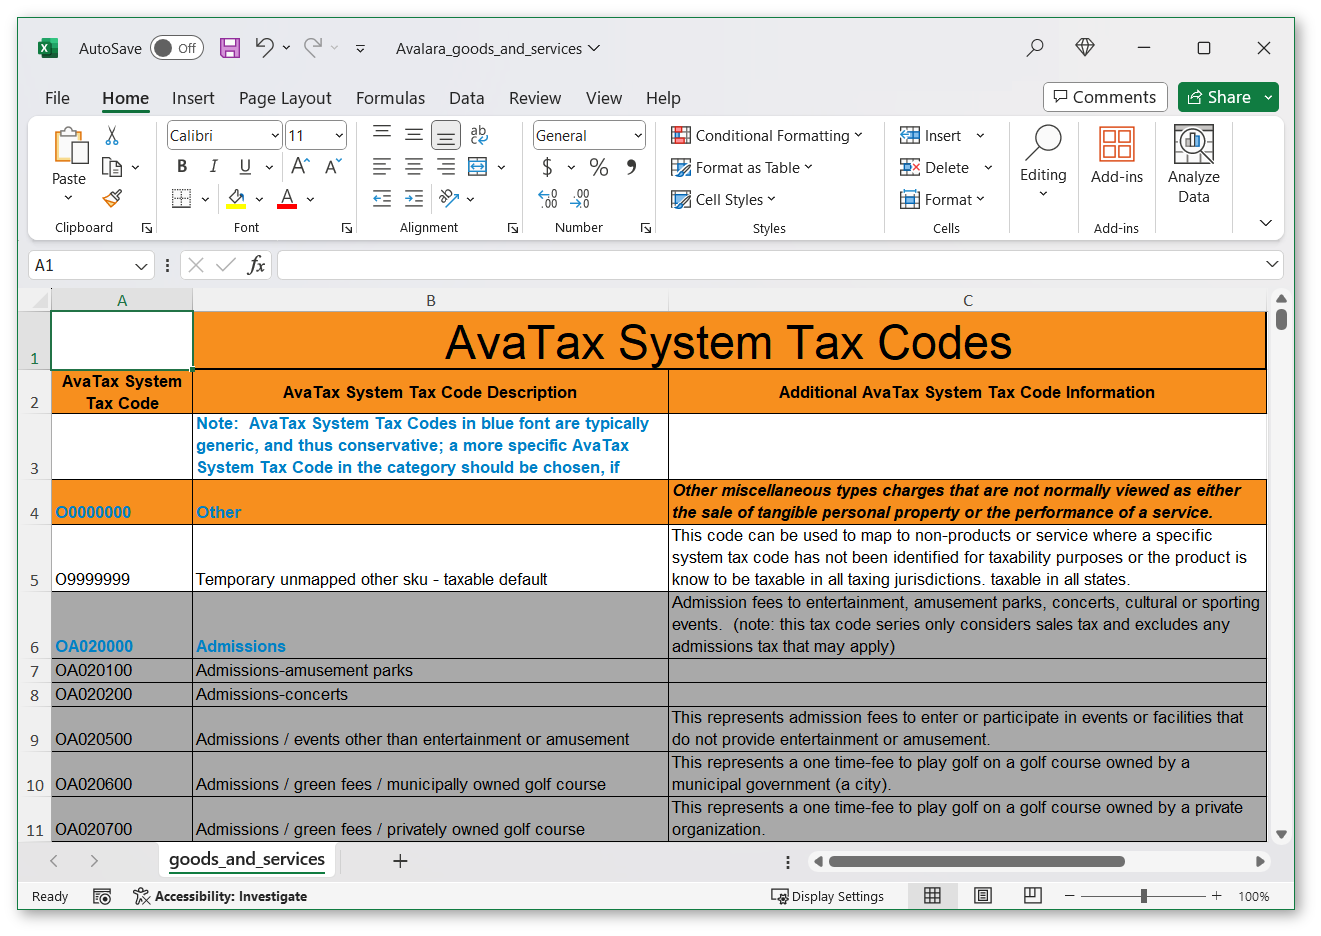Viewport: 1321px width, 936px height.
Task: Switch to the Formulas tab
Action: (390, 97)
